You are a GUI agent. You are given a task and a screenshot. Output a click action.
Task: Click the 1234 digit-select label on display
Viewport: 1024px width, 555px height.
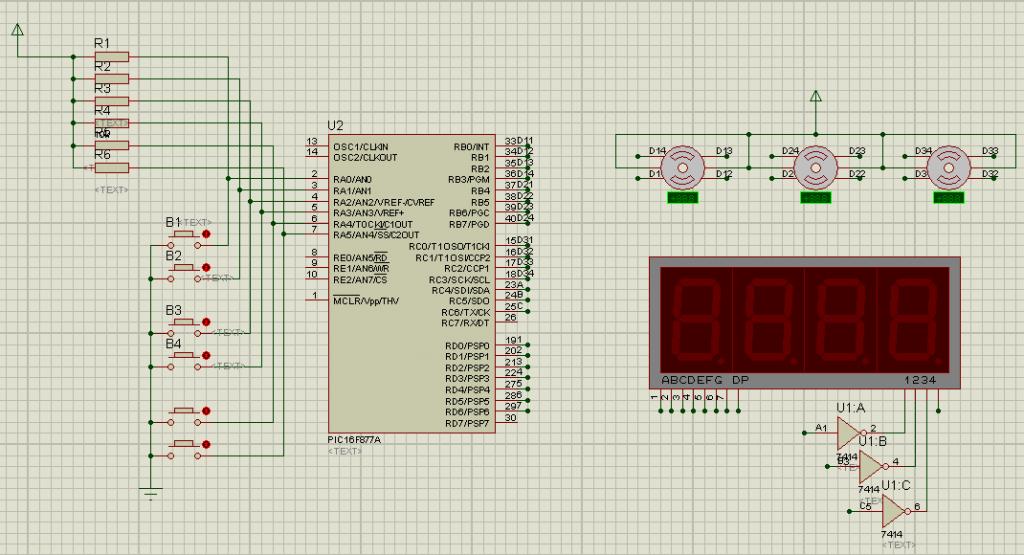pyautogui.click(x=920, y=380)
